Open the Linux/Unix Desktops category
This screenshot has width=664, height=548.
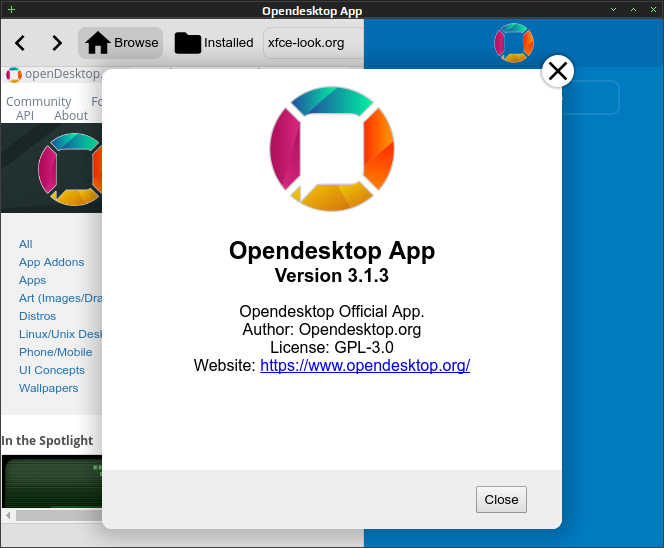pos(60,334)
